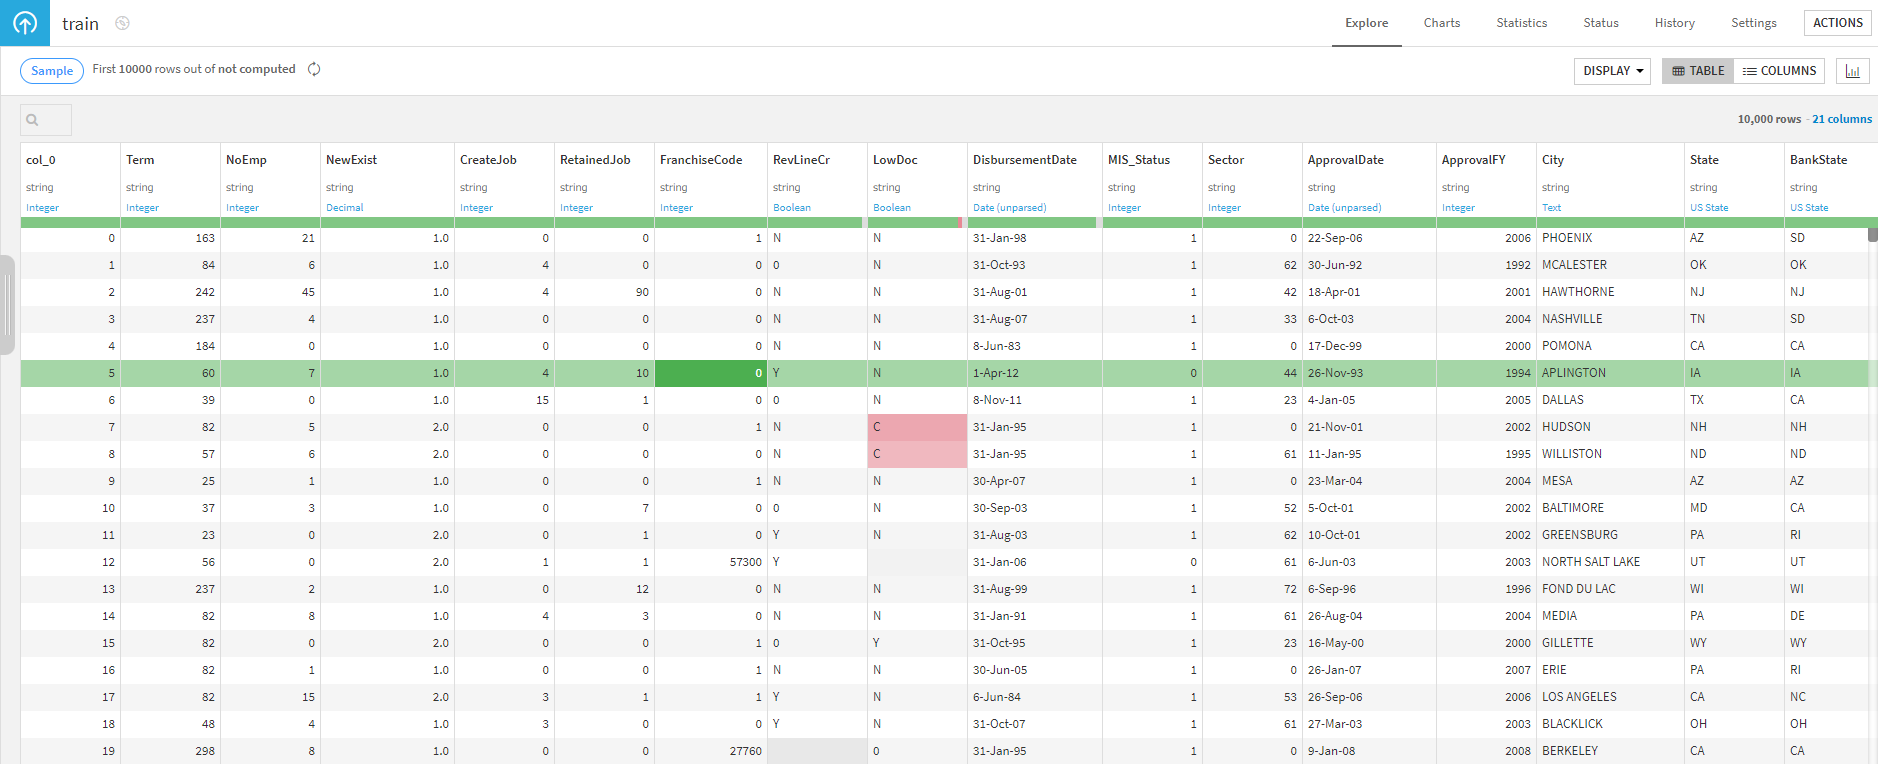The height and width of the screenshot is (764, 1878).
Task: Open the ACTIONS menu
Action: [x=1837, y=23]
